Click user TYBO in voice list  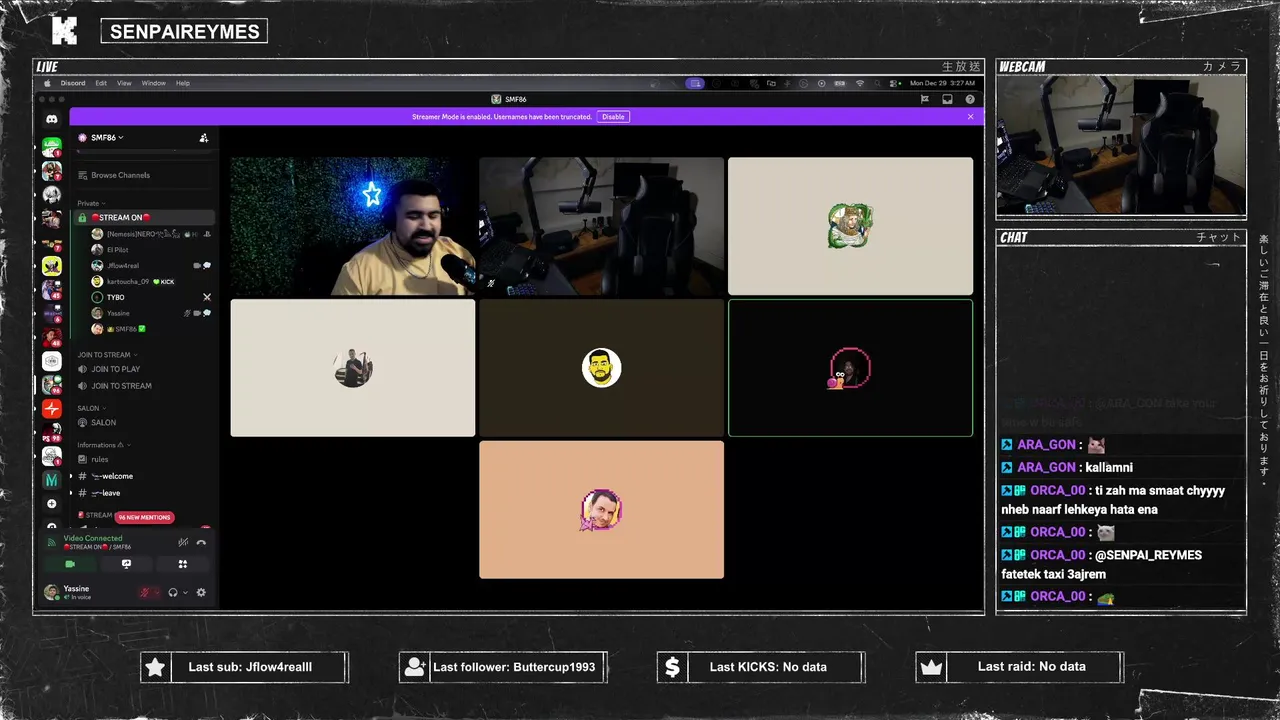151,297
